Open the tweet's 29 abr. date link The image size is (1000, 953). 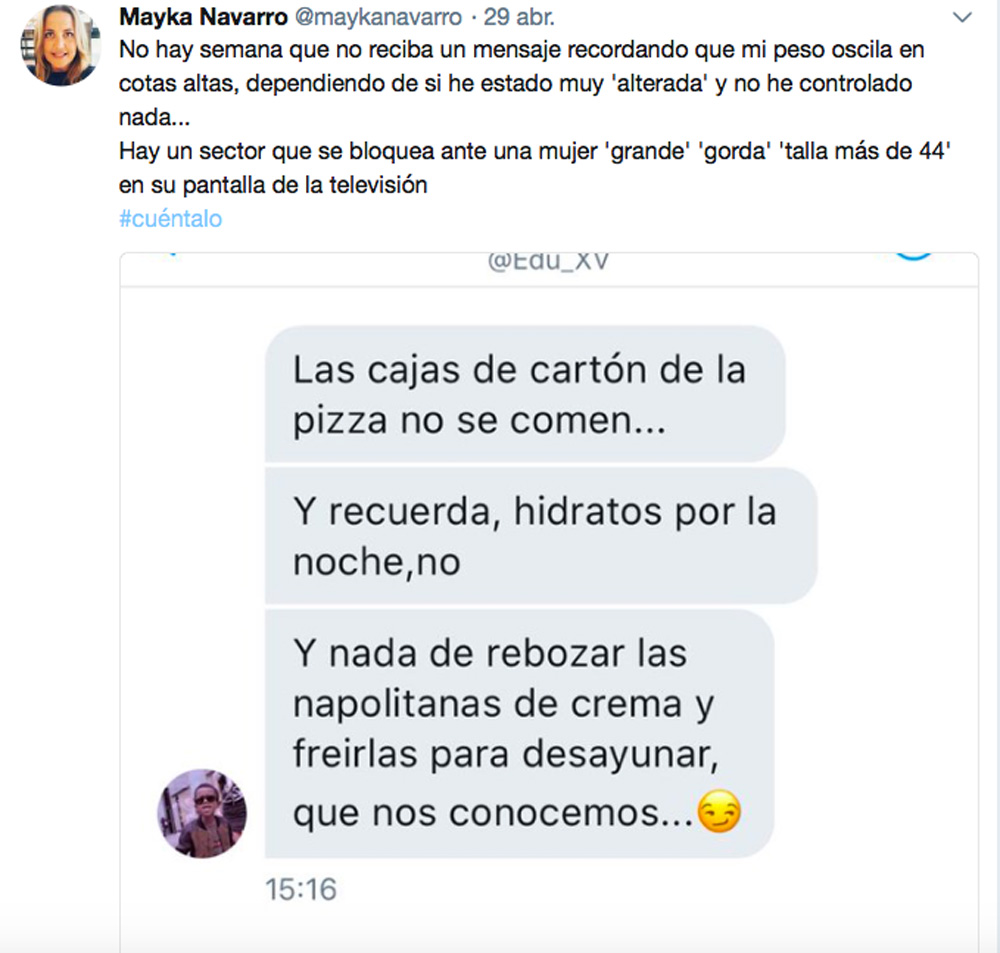(x=518, y=17)
